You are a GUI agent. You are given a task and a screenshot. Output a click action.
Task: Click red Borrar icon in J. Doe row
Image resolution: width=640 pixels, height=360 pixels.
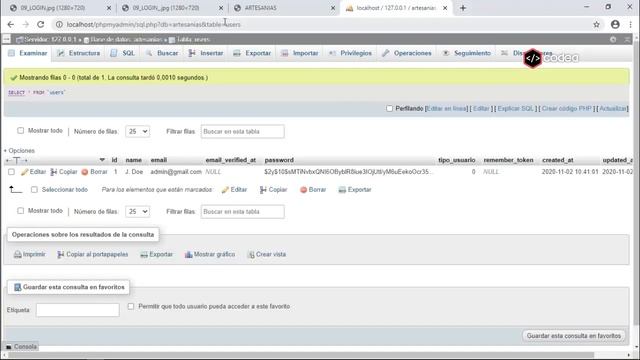[x=85, y=172]
